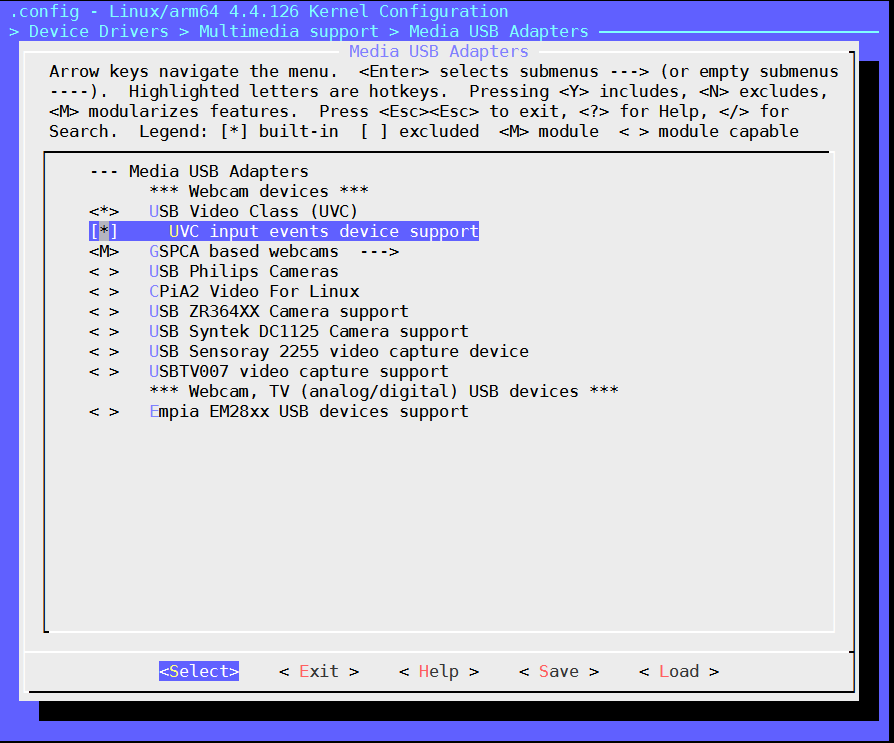The image size is (894, 743).
Task: Toggle UVC input events device support checkbox
Action: click(x=104, y=232)
